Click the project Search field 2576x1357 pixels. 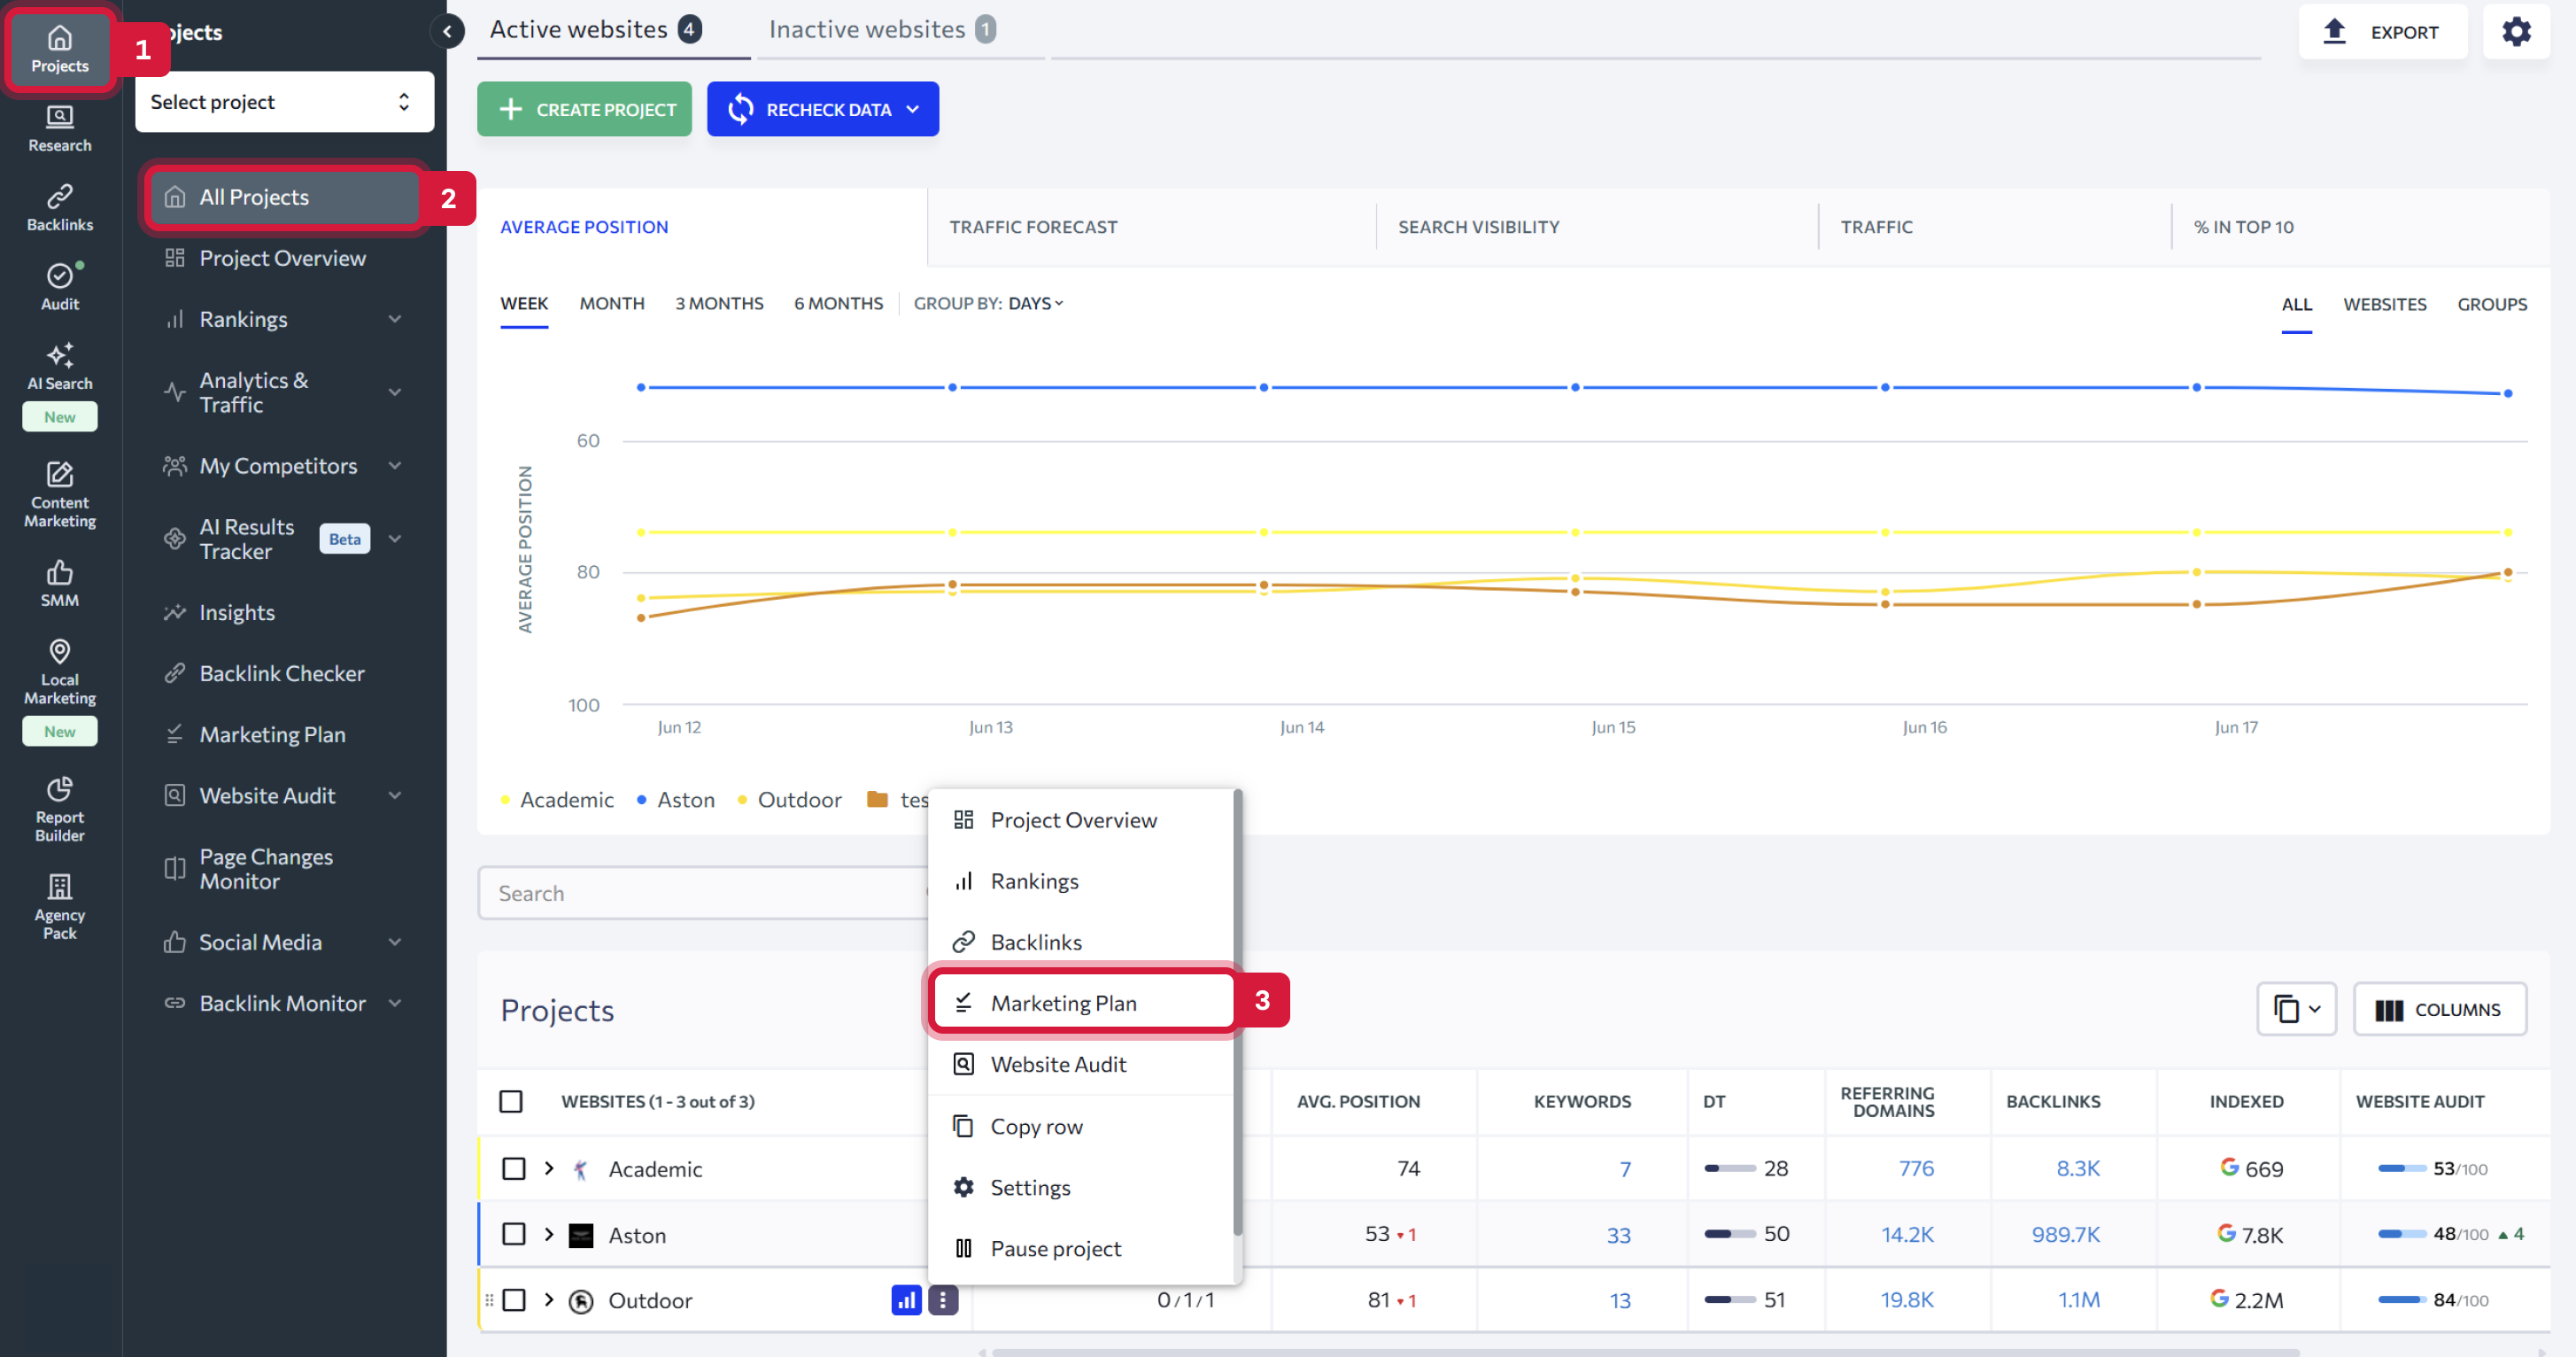(x=704, y=893)
